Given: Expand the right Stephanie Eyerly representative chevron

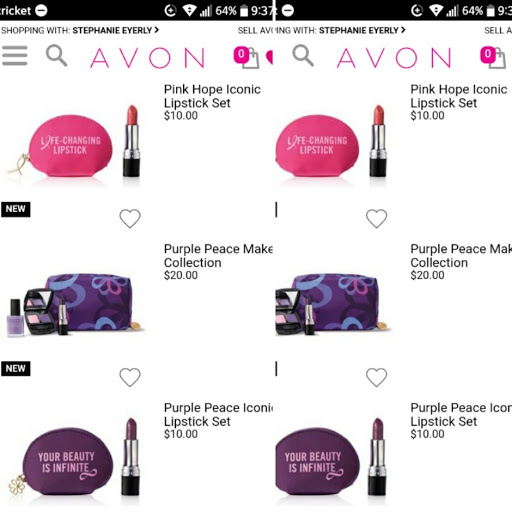Looking at the screenshot, I should pyautogui.click(x=403, y=30).
